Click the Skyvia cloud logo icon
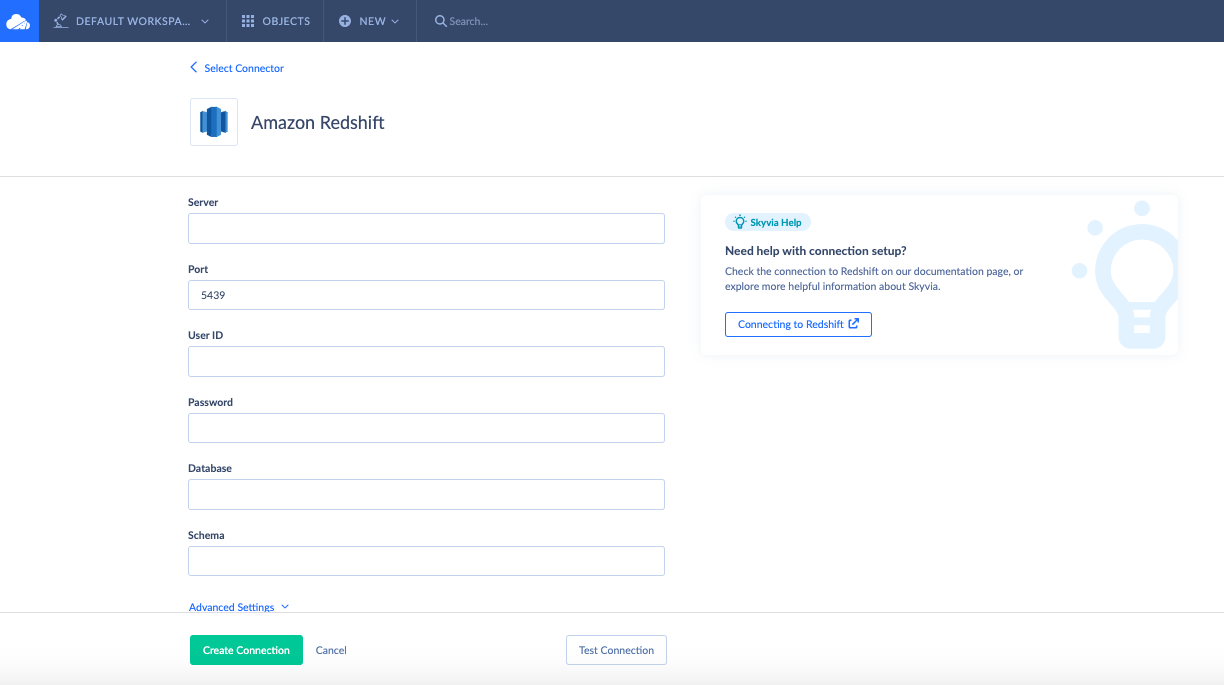 [x=19, y=20]
